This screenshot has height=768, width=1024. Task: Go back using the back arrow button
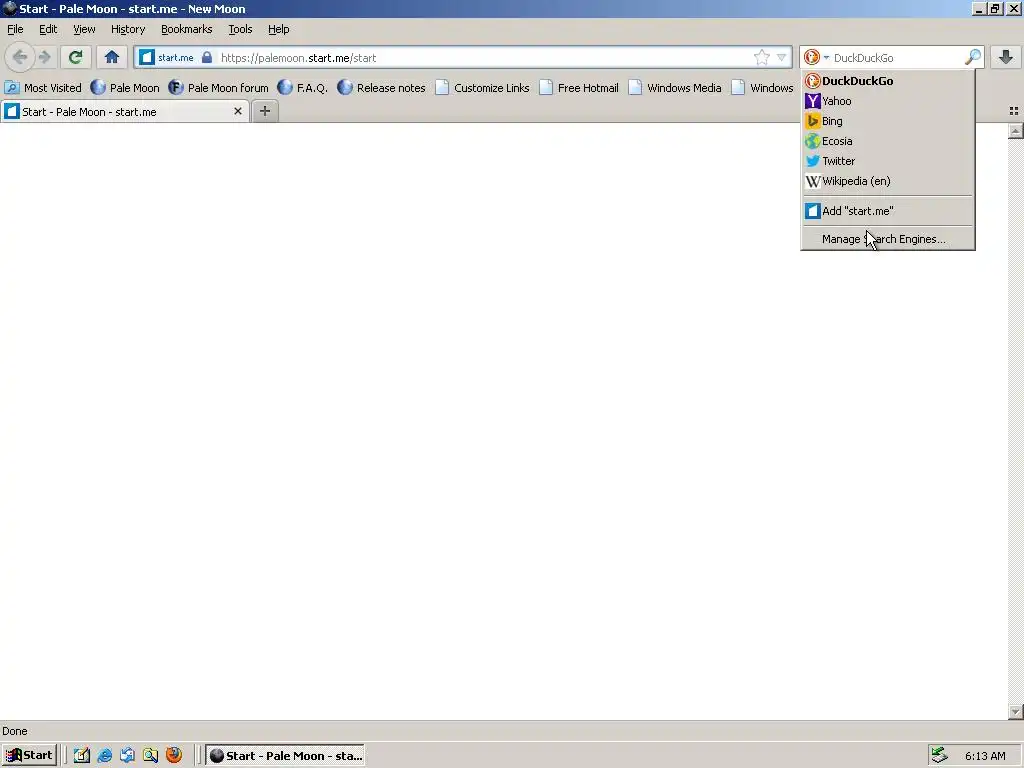click(20, 57)
